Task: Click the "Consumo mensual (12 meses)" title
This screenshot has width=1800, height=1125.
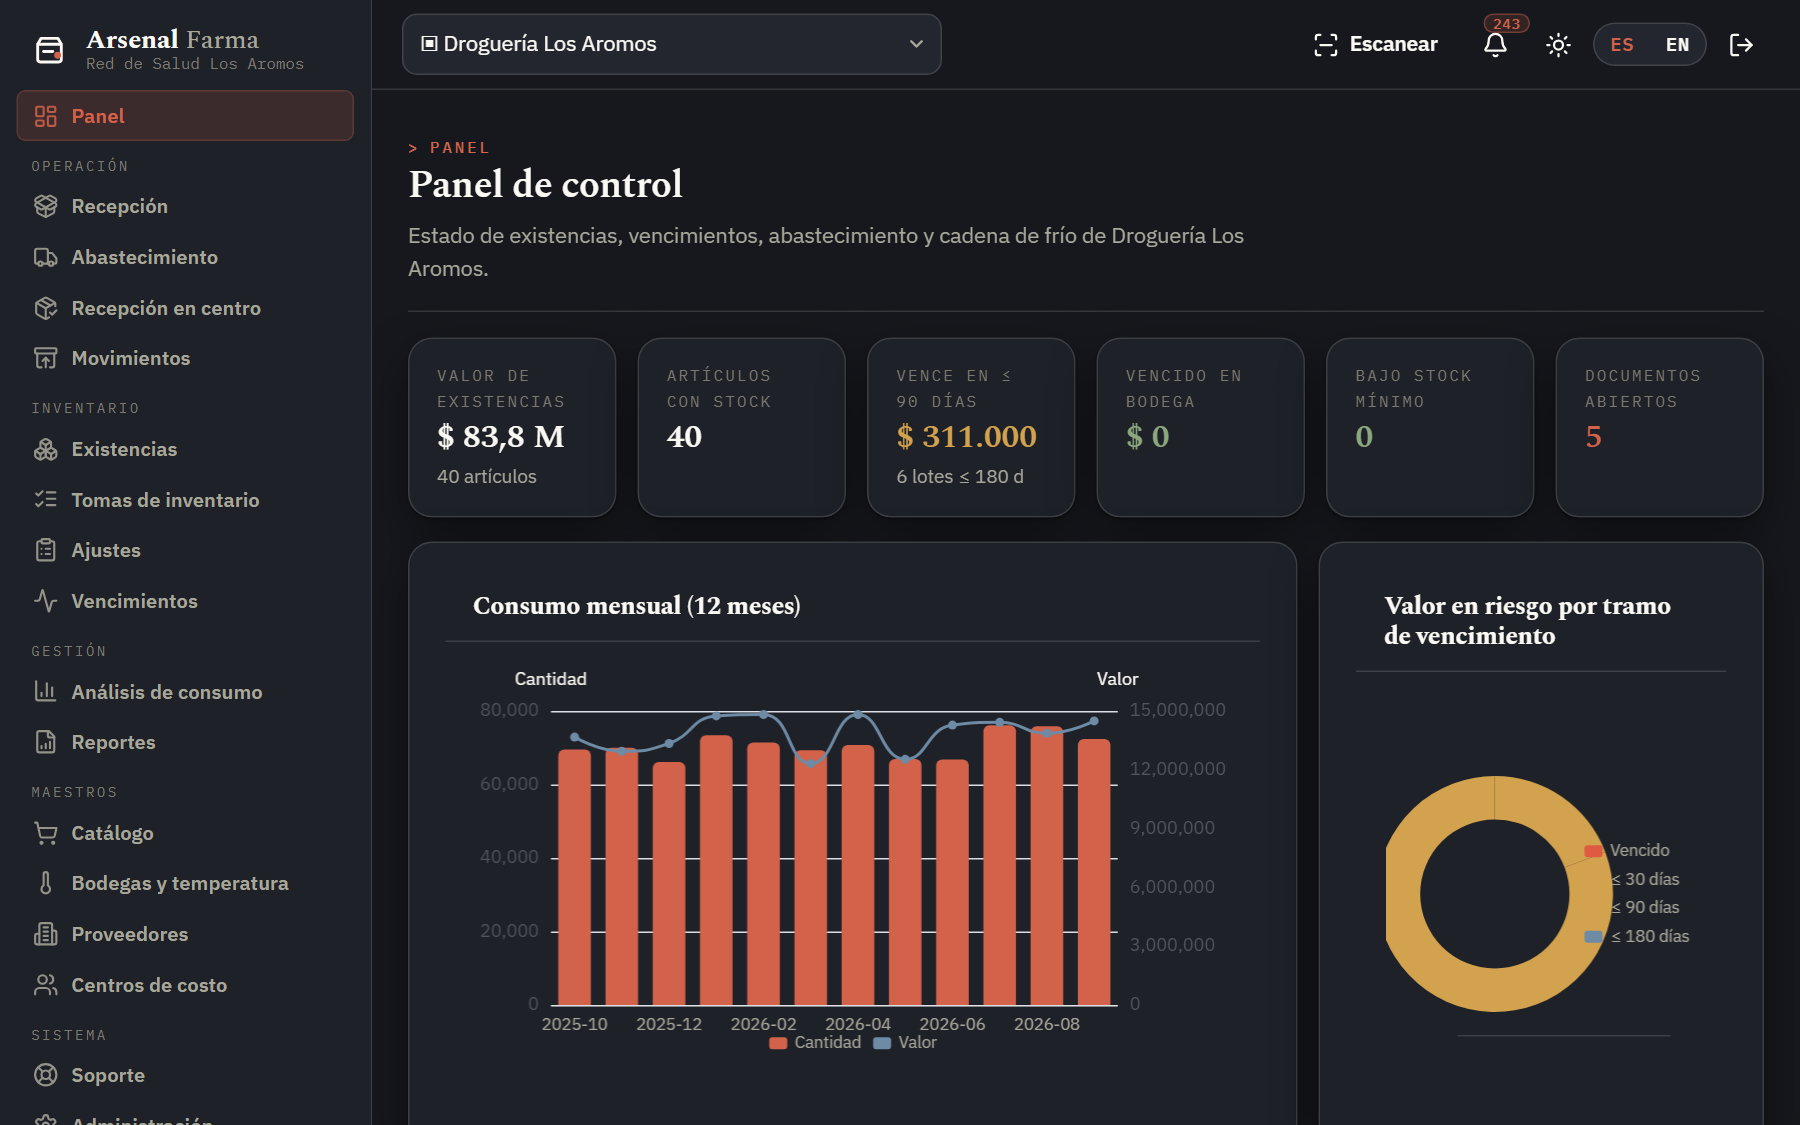Action: [x=637, y=605]
